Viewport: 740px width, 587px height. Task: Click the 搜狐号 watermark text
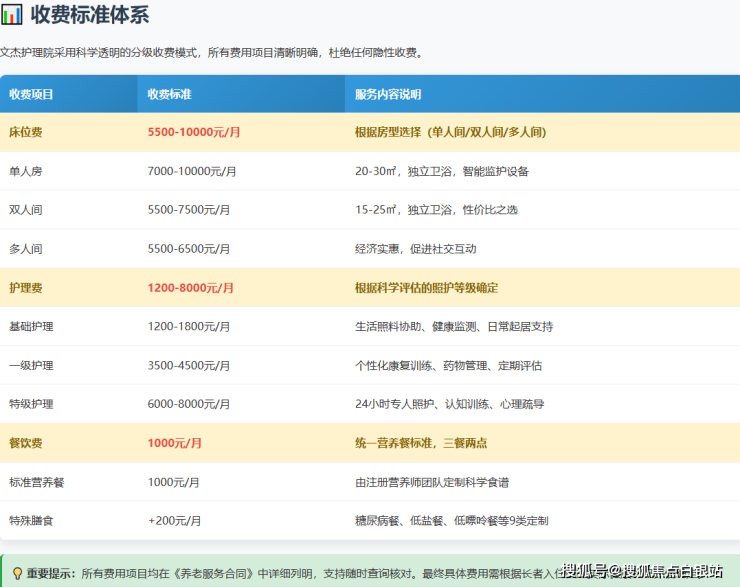tap(584, 571)
